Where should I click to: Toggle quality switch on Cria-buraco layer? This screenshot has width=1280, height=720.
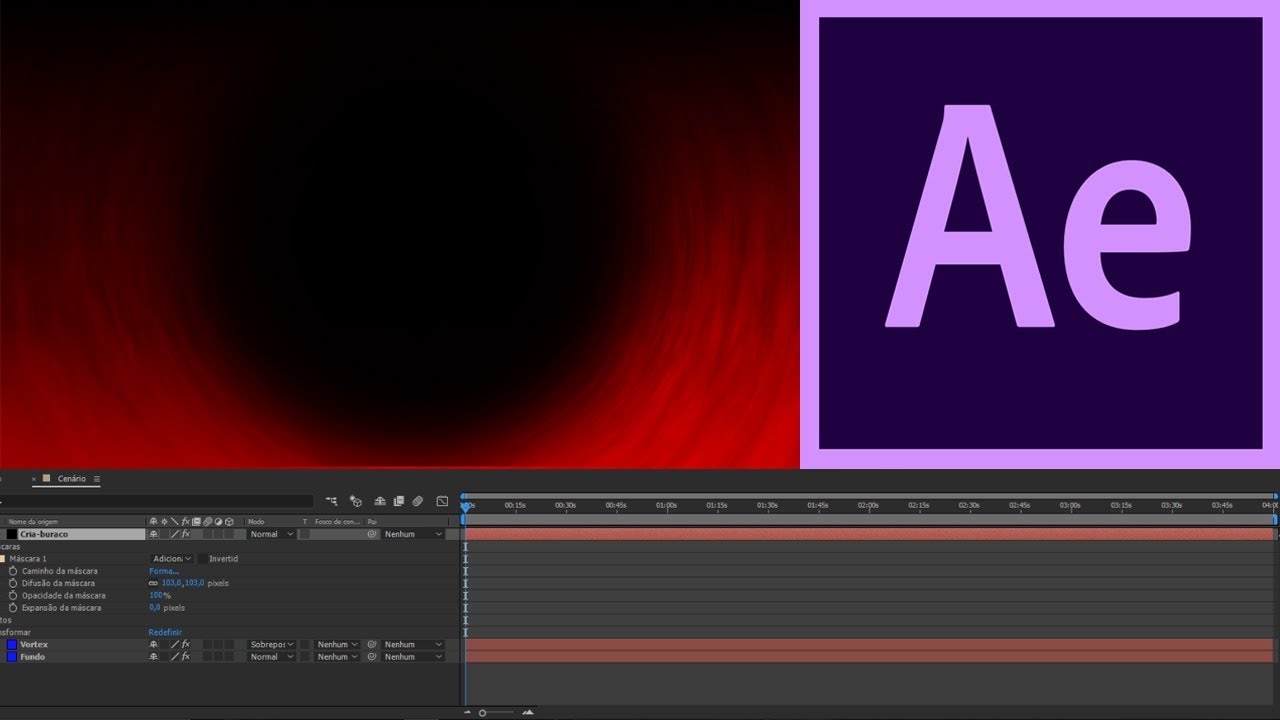tap(174, 534)
